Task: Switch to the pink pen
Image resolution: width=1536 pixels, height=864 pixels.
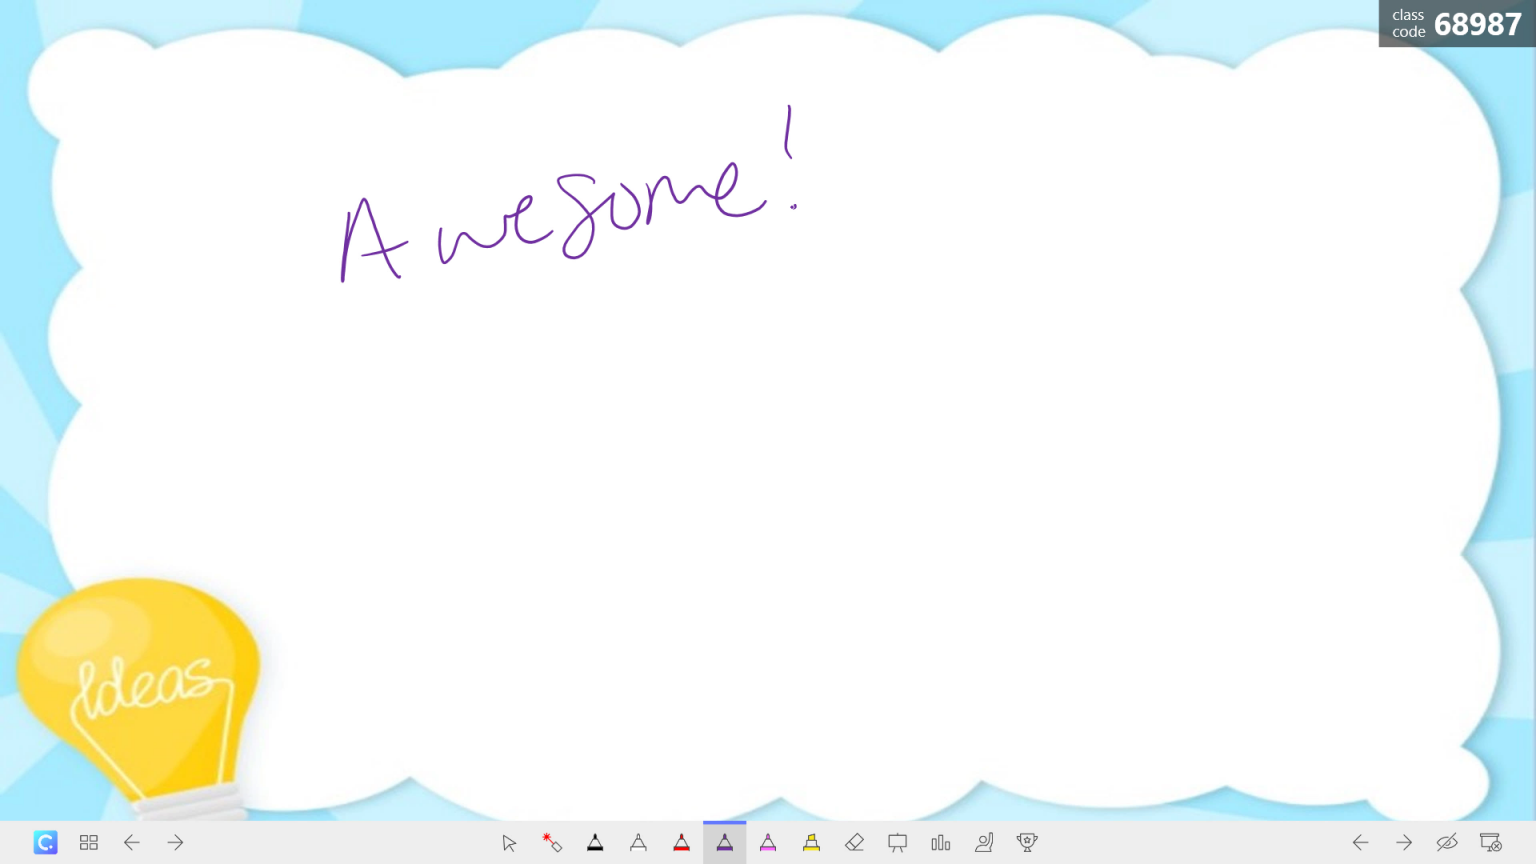Action: 768,843
